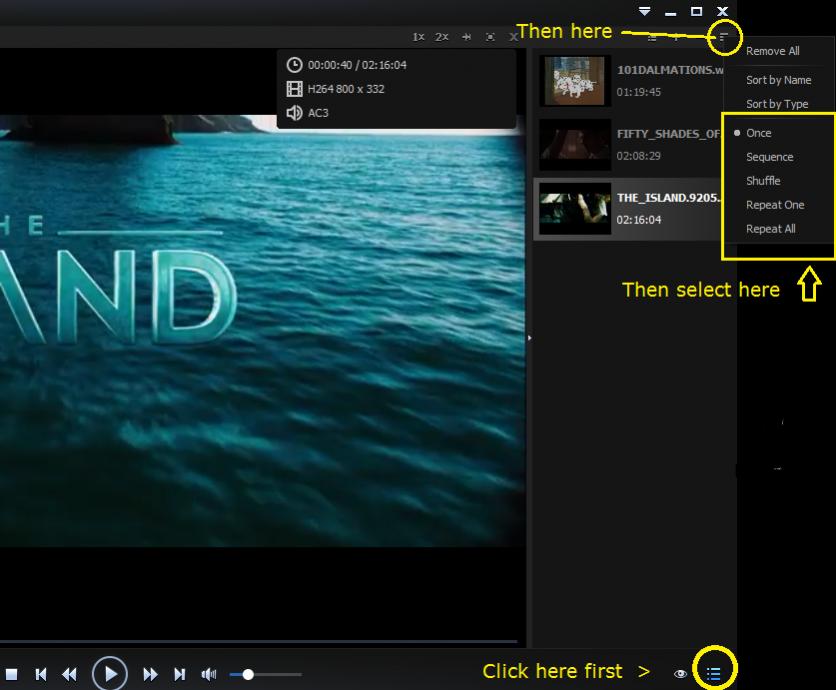Click the round Play button
Image resolution: width=836 pixels, height=690 pixels.
coord(110,674)
